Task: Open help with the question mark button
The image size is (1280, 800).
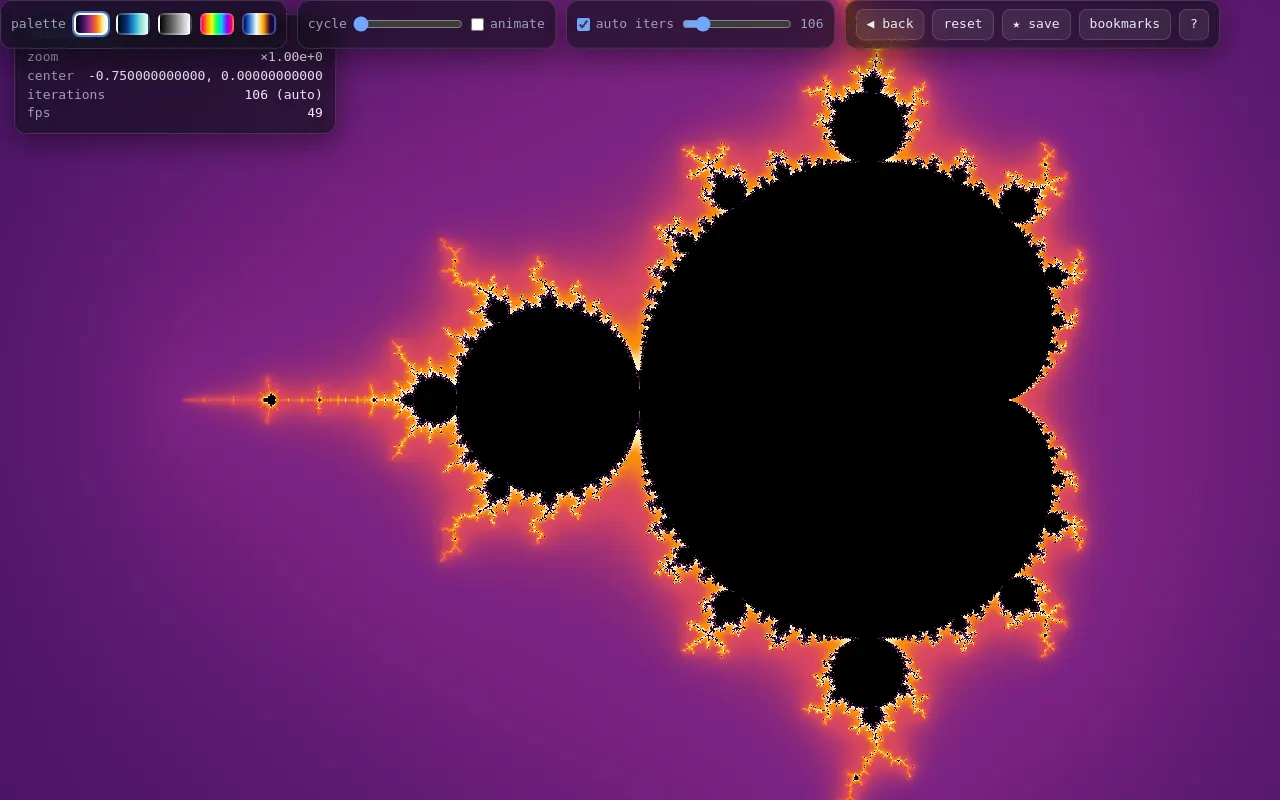Action: 1194,24
